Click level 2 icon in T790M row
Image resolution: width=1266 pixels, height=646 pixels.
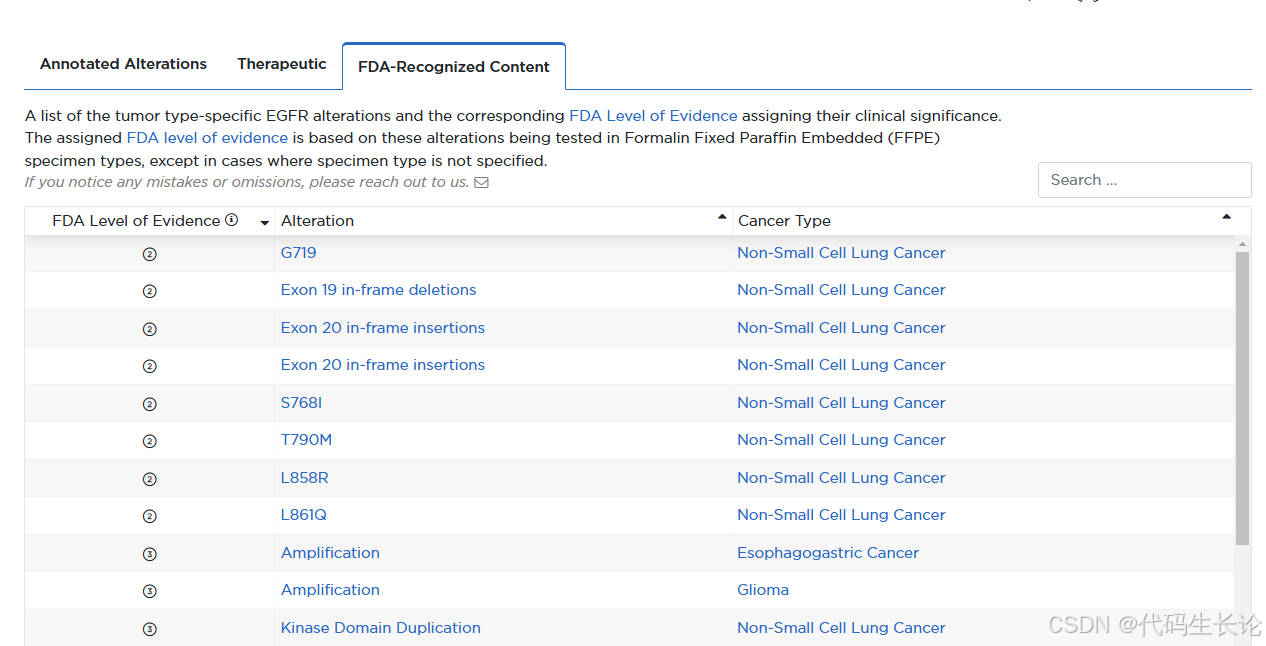[x=150, y=441]
